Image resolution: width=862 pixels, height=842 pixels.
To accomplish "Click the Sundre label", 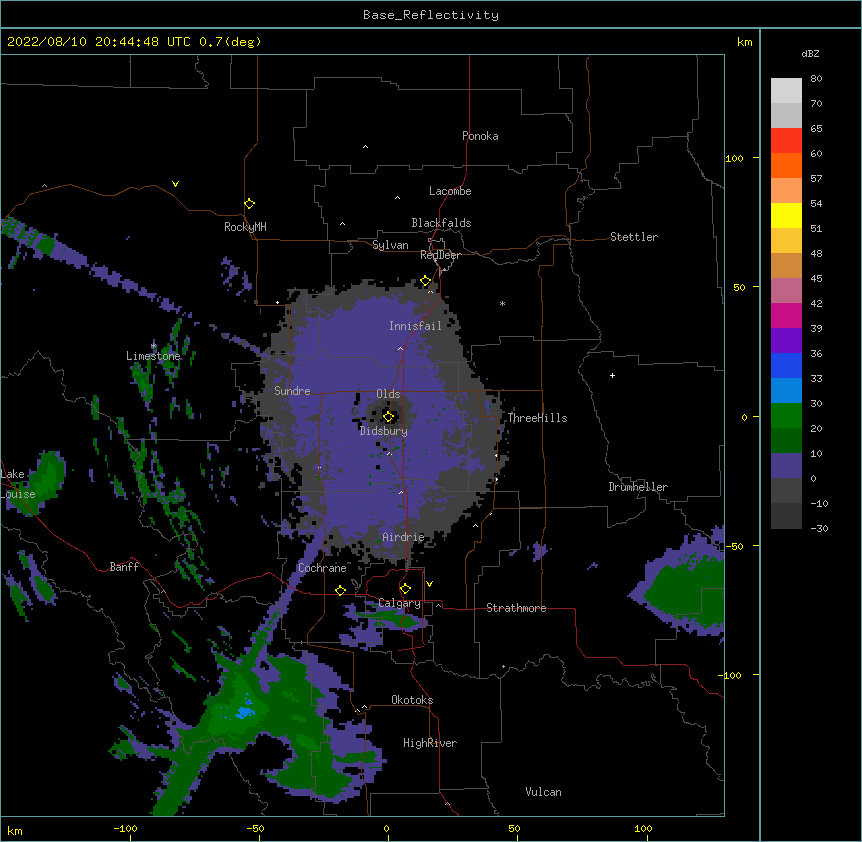I will 292,391.
